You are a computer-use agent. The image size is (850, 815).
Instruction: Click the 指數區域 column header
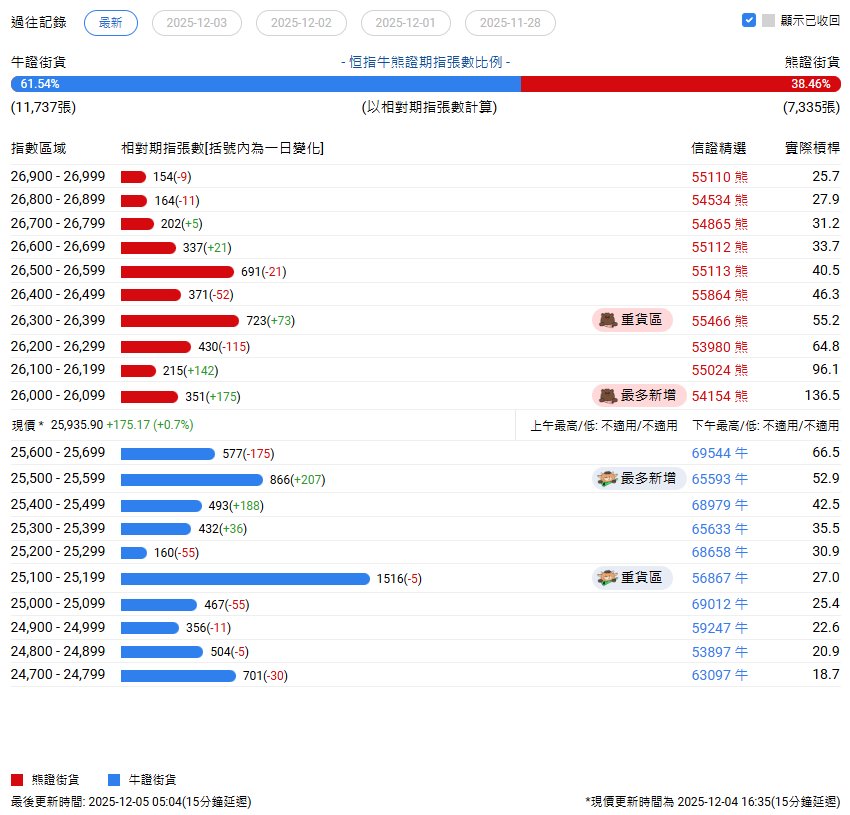(x=38, y=148)
